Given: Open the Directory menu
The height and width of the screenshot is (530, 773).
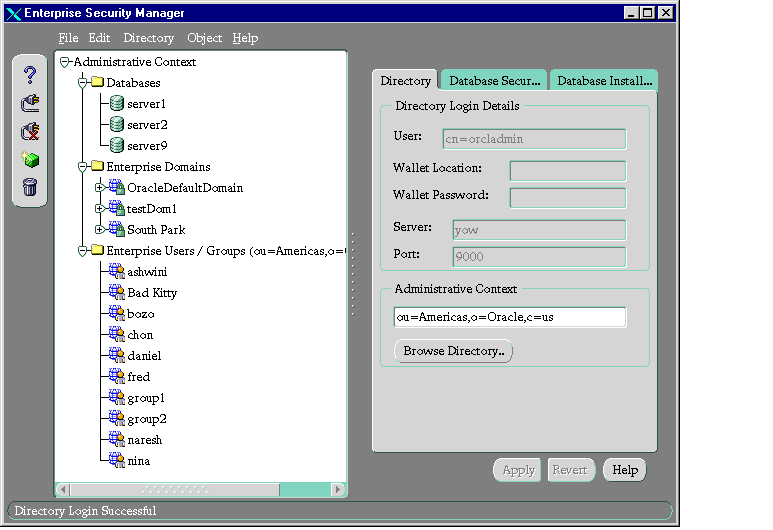Looking at the screenshot, I should click(148, 38).
